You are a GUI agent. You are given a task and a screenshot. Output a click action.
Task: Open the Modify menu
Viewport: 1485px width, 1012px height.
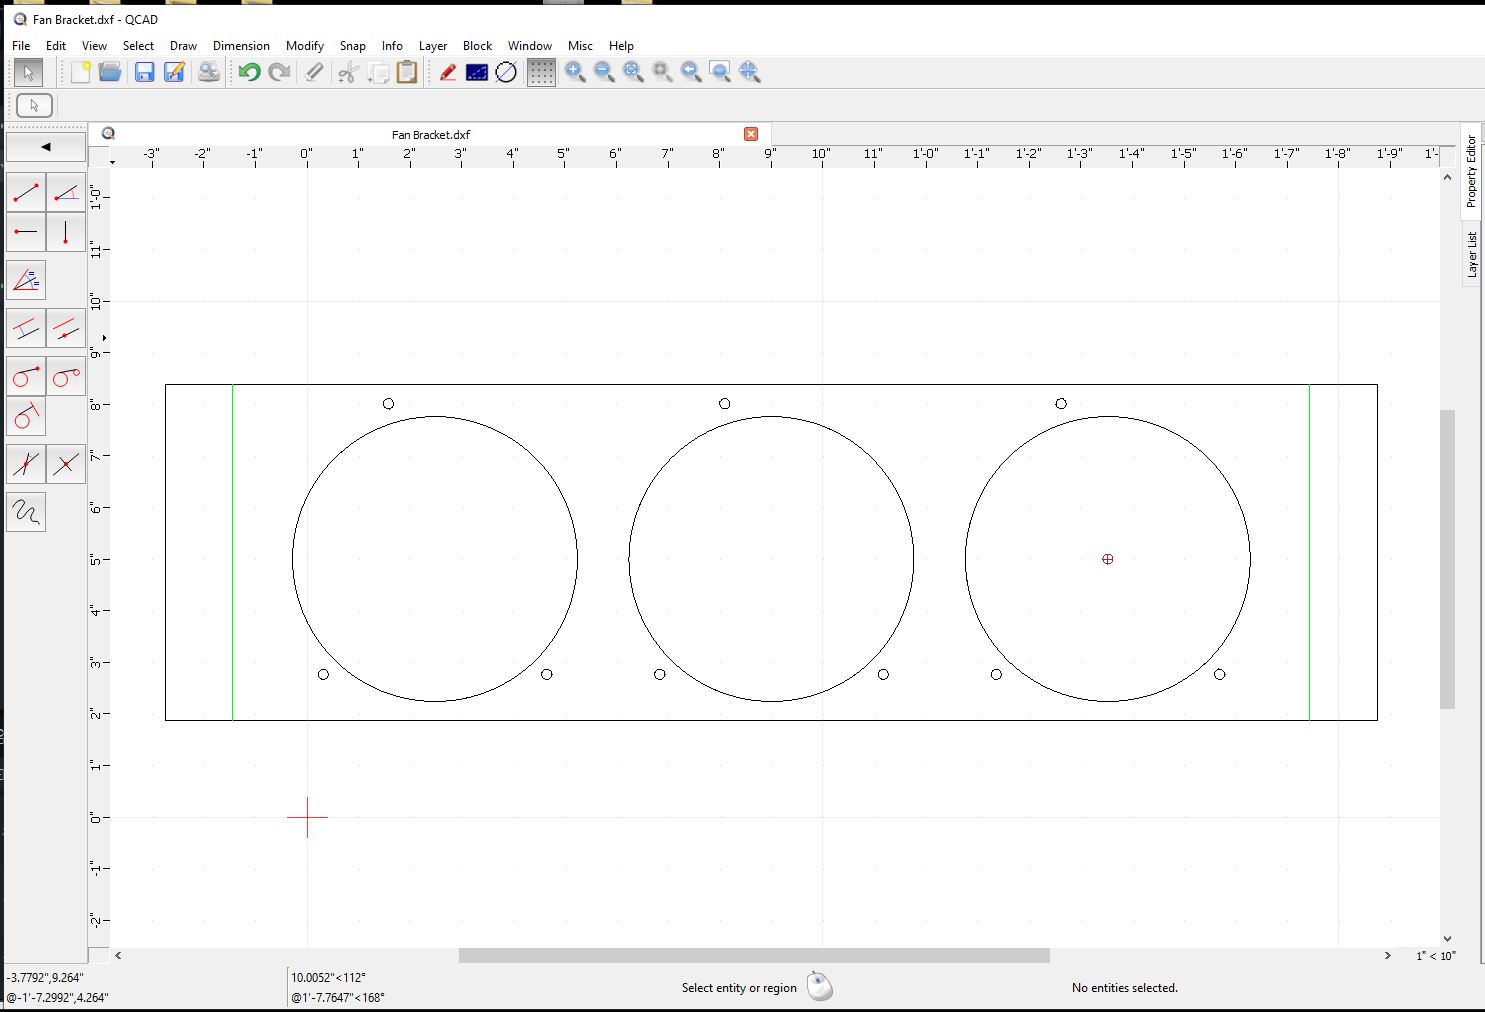coord(304,46)
